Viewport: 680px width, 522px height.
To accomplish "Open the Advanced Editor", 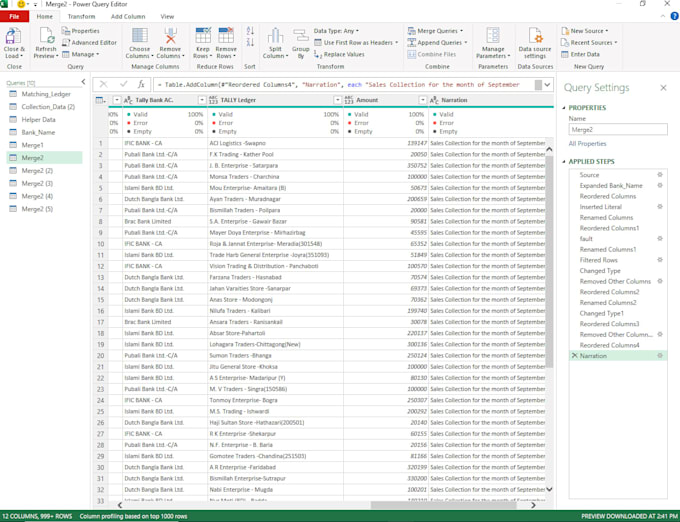I will coord(89,42).
